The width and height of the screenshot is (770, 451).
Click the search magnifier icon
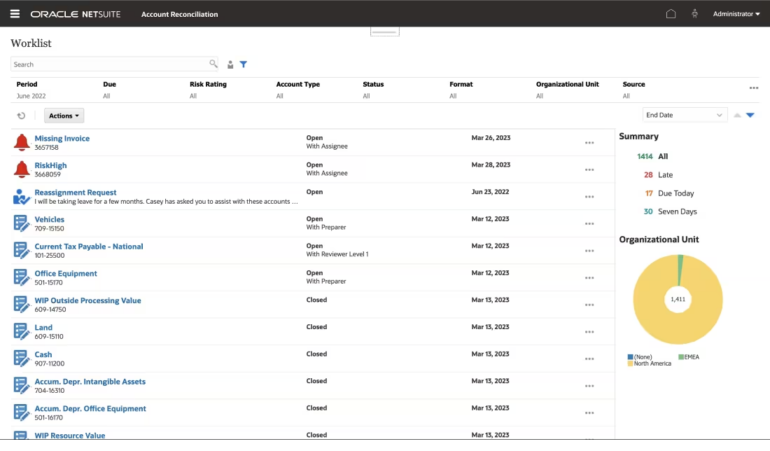[213, 64]
